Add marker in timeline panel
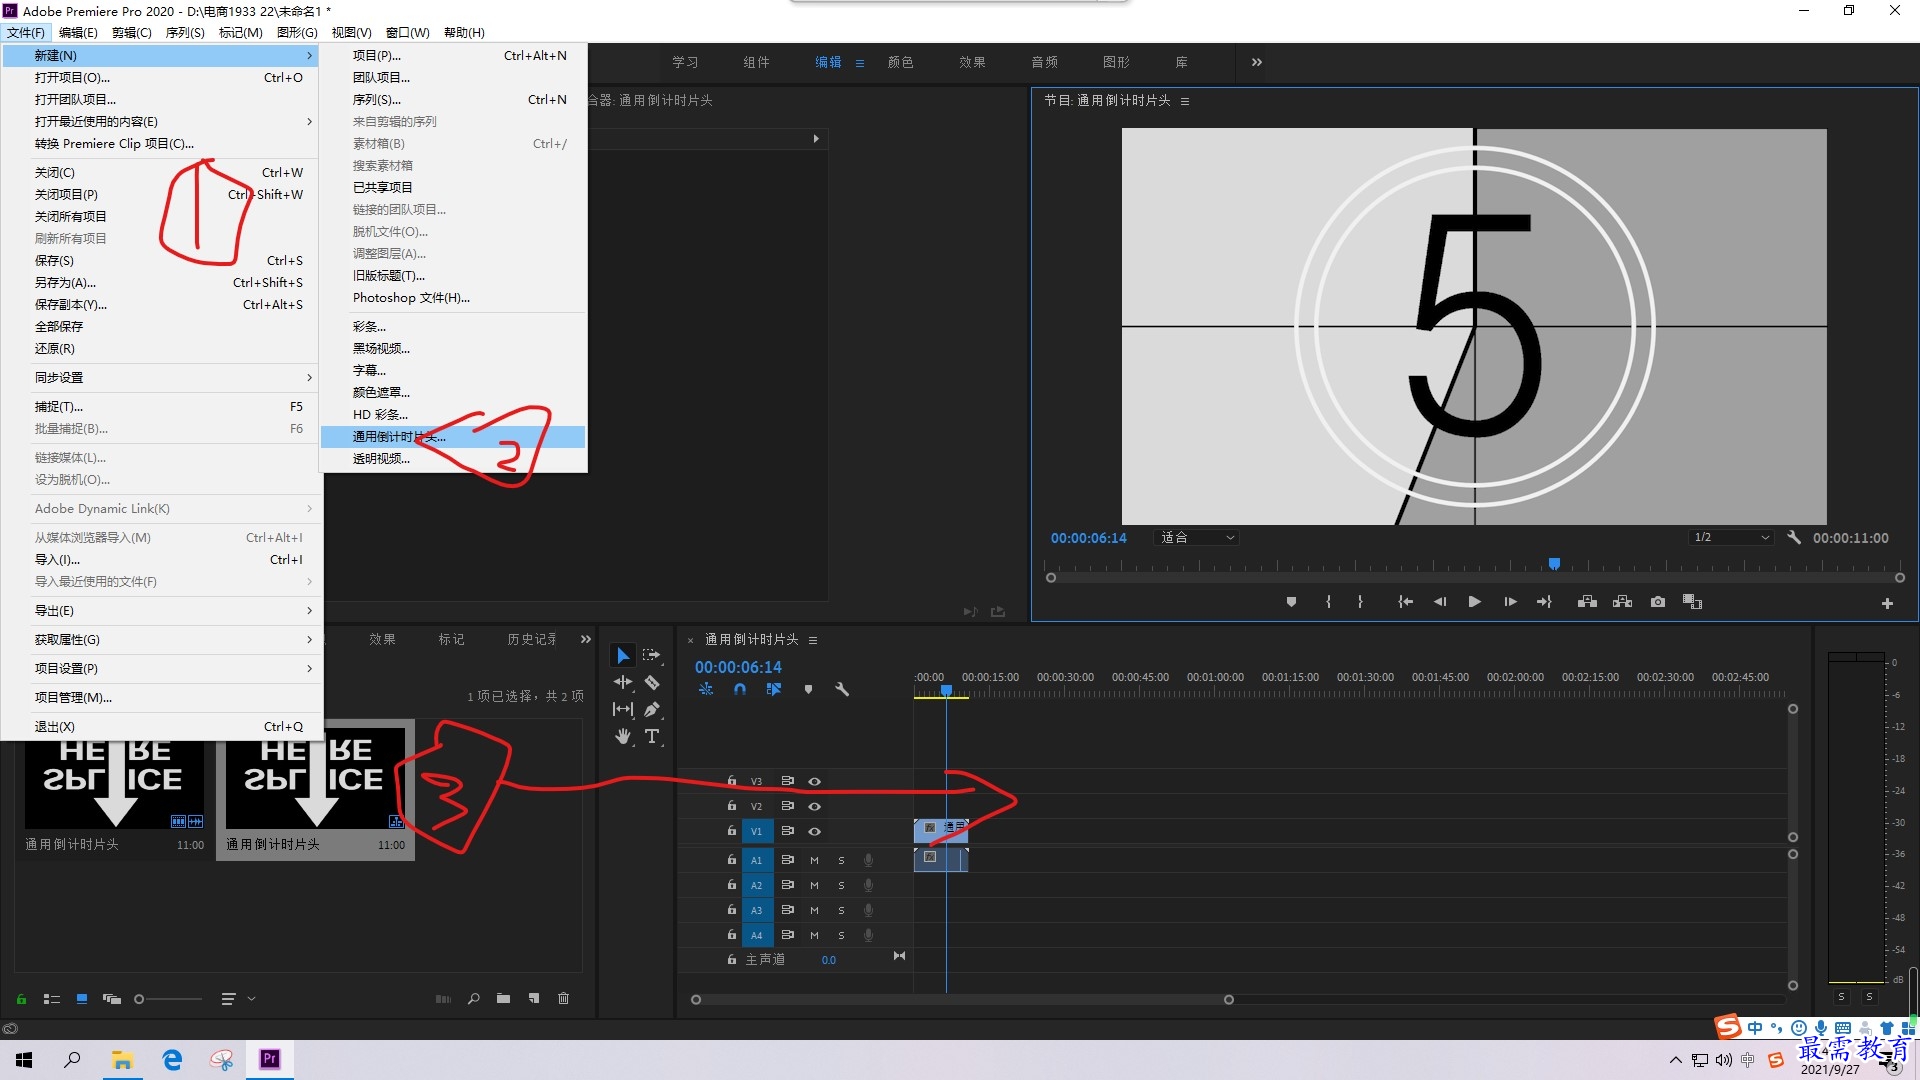 tap(808, 689)
